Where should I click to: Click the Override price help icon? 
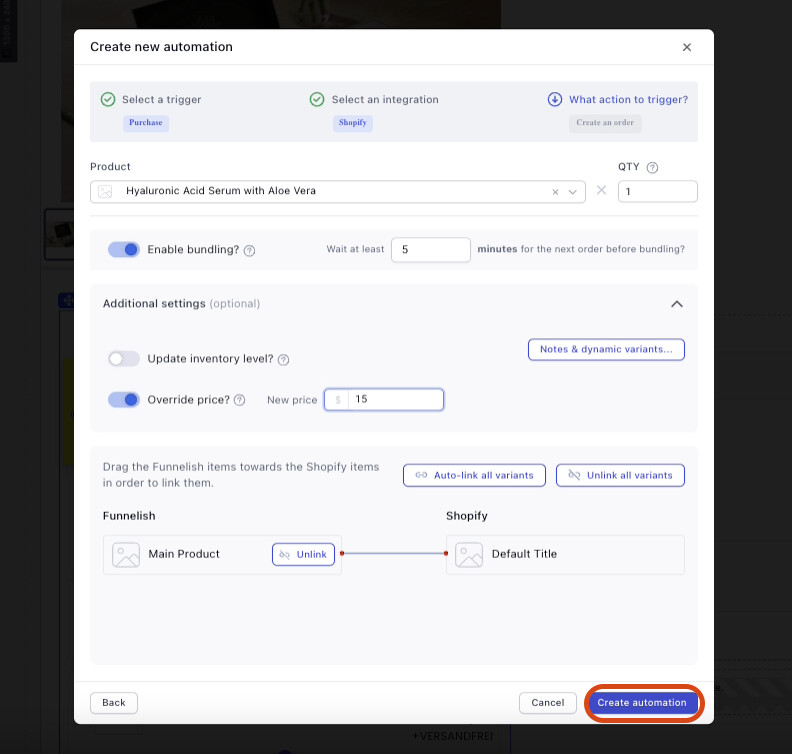click(x=240, y=400)
